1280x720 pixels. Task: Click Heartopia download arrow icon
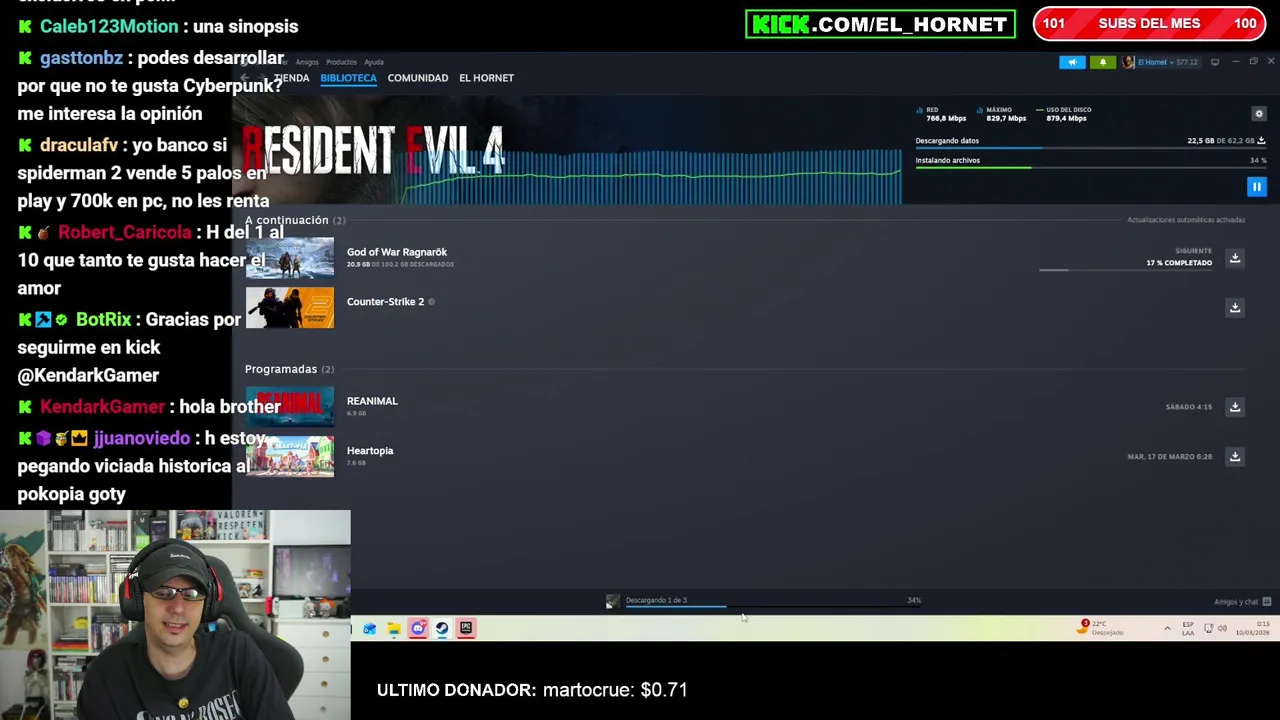coord(1235,456)
